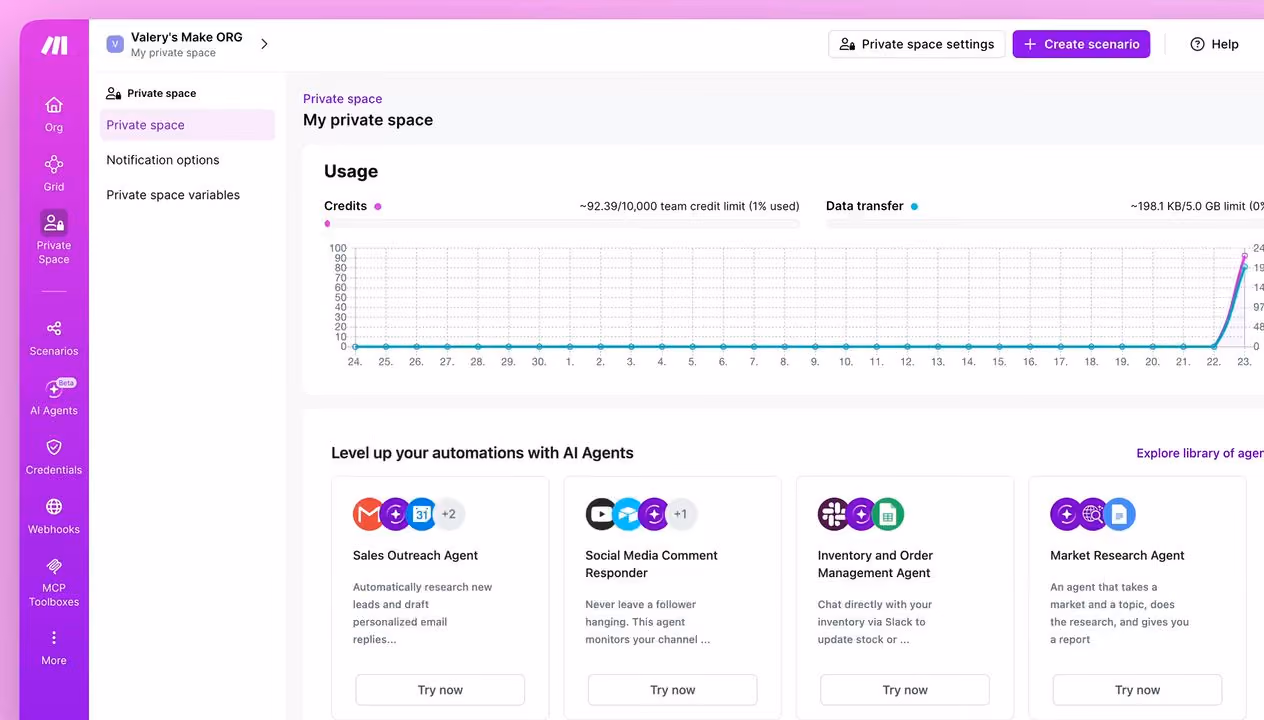This screenshot has height=720, width=1264.
Task: Click the Slack icon in Inventory card
Action: (833, 514)
